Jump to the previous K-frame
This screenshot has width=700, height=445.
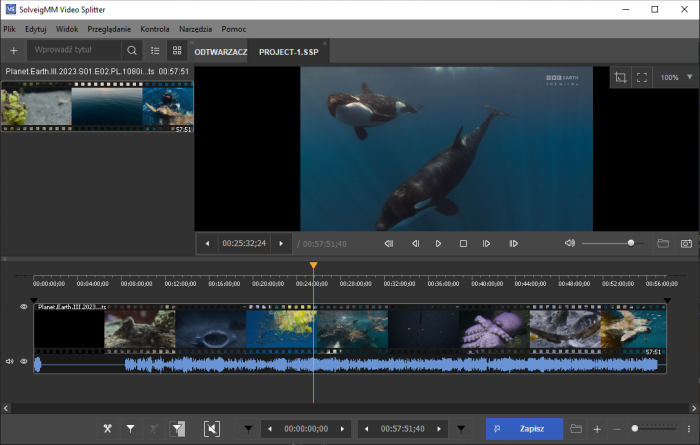(389, 244)
